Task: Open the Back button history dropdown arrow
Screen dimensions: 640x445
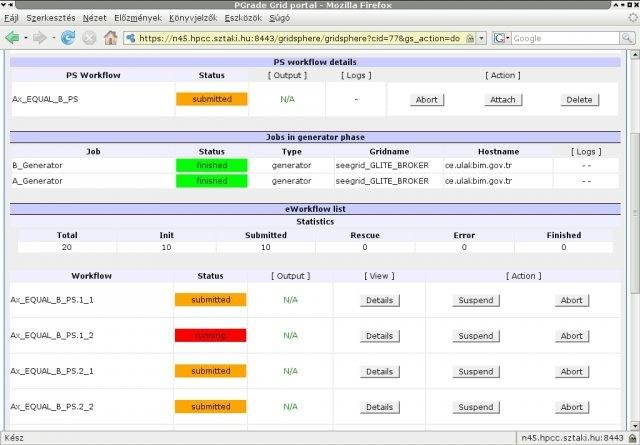Action: click(x=26, y=38)
